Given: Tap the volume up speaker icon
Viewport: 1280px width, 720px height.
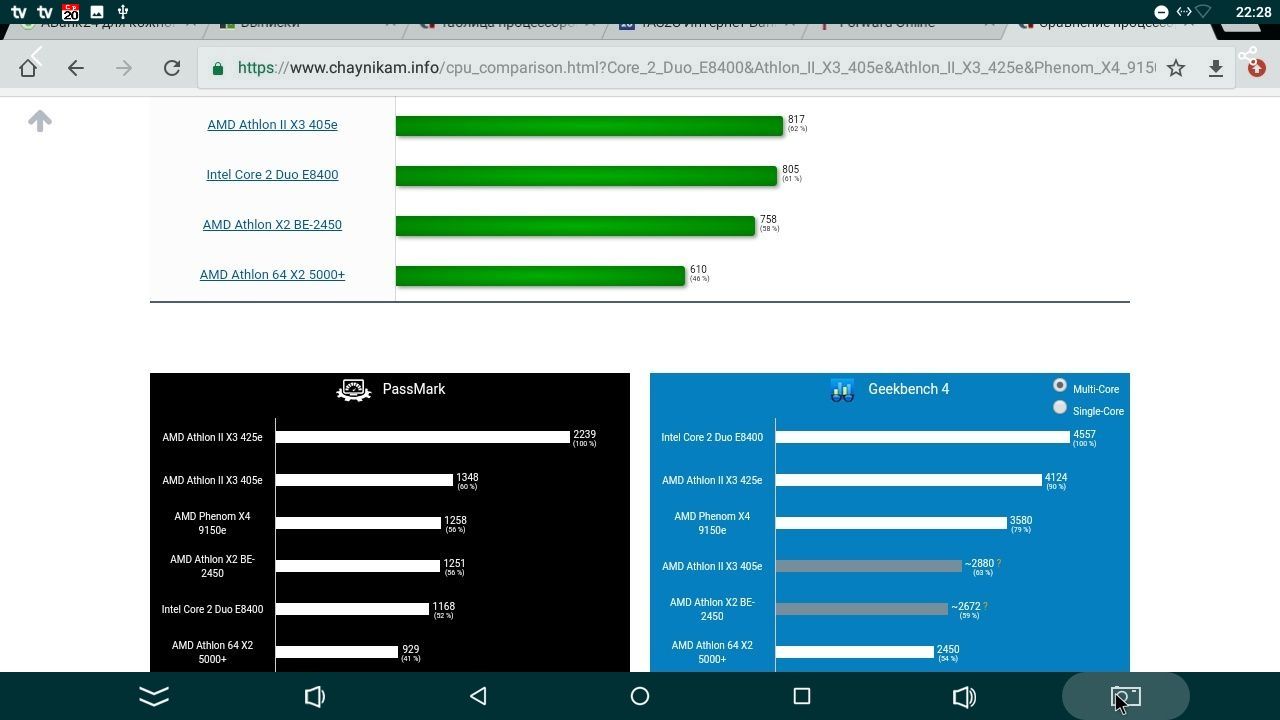Looking at the screenshot, I should 964,696.
